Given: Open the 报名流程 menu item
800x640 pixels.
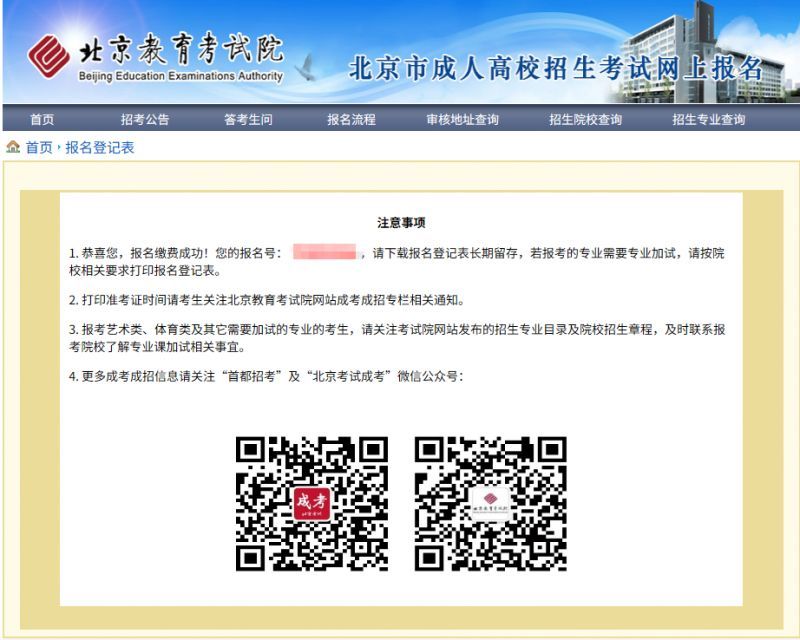Looking at the screenshot, I should point(352,119).
